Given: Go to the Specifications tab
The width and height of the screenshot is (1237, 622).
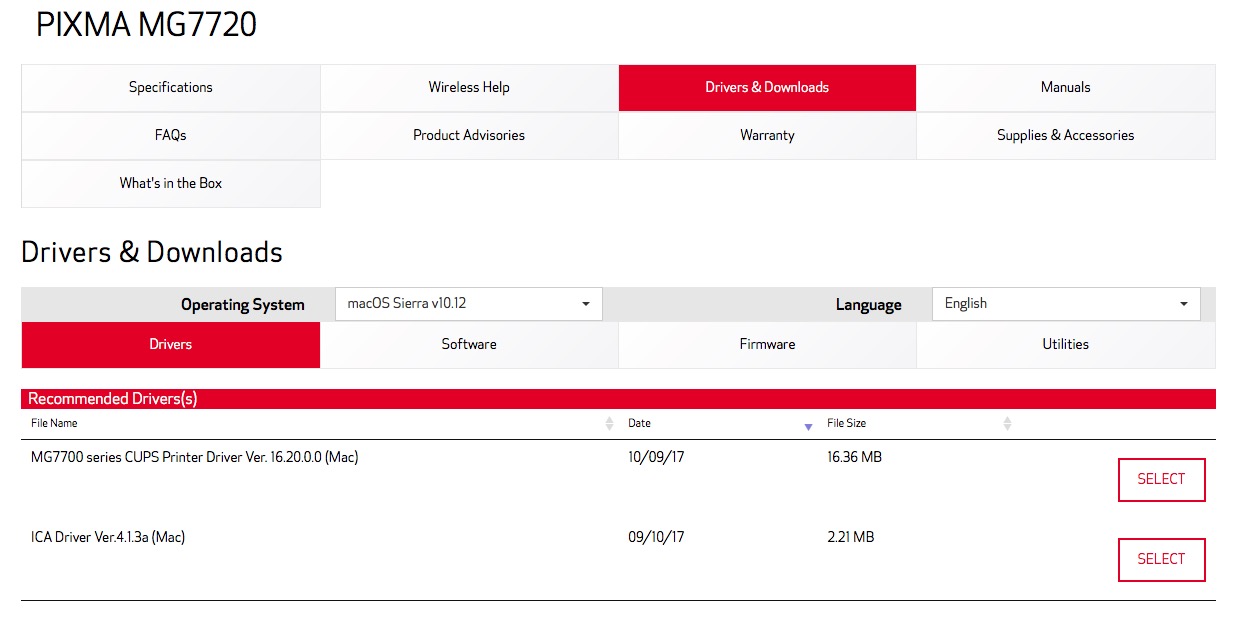Looking at the screenshot, I should coord(170,87).
